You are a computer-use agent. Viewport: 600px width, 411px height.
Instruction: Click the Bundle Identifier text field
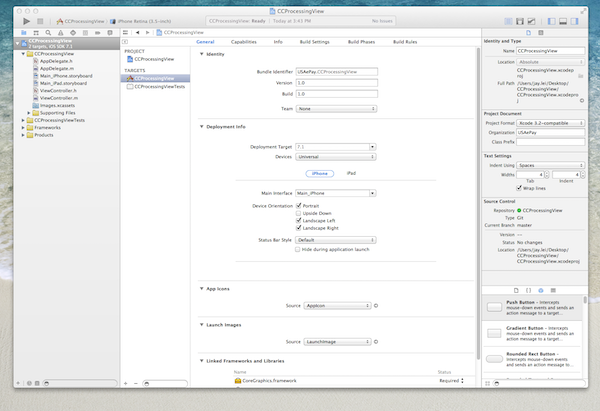click(x=335, y=73)
